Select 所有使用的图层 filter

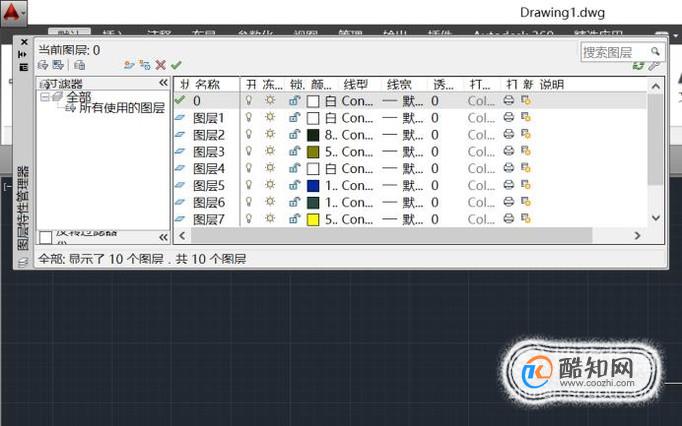click(x=121, y=108)
